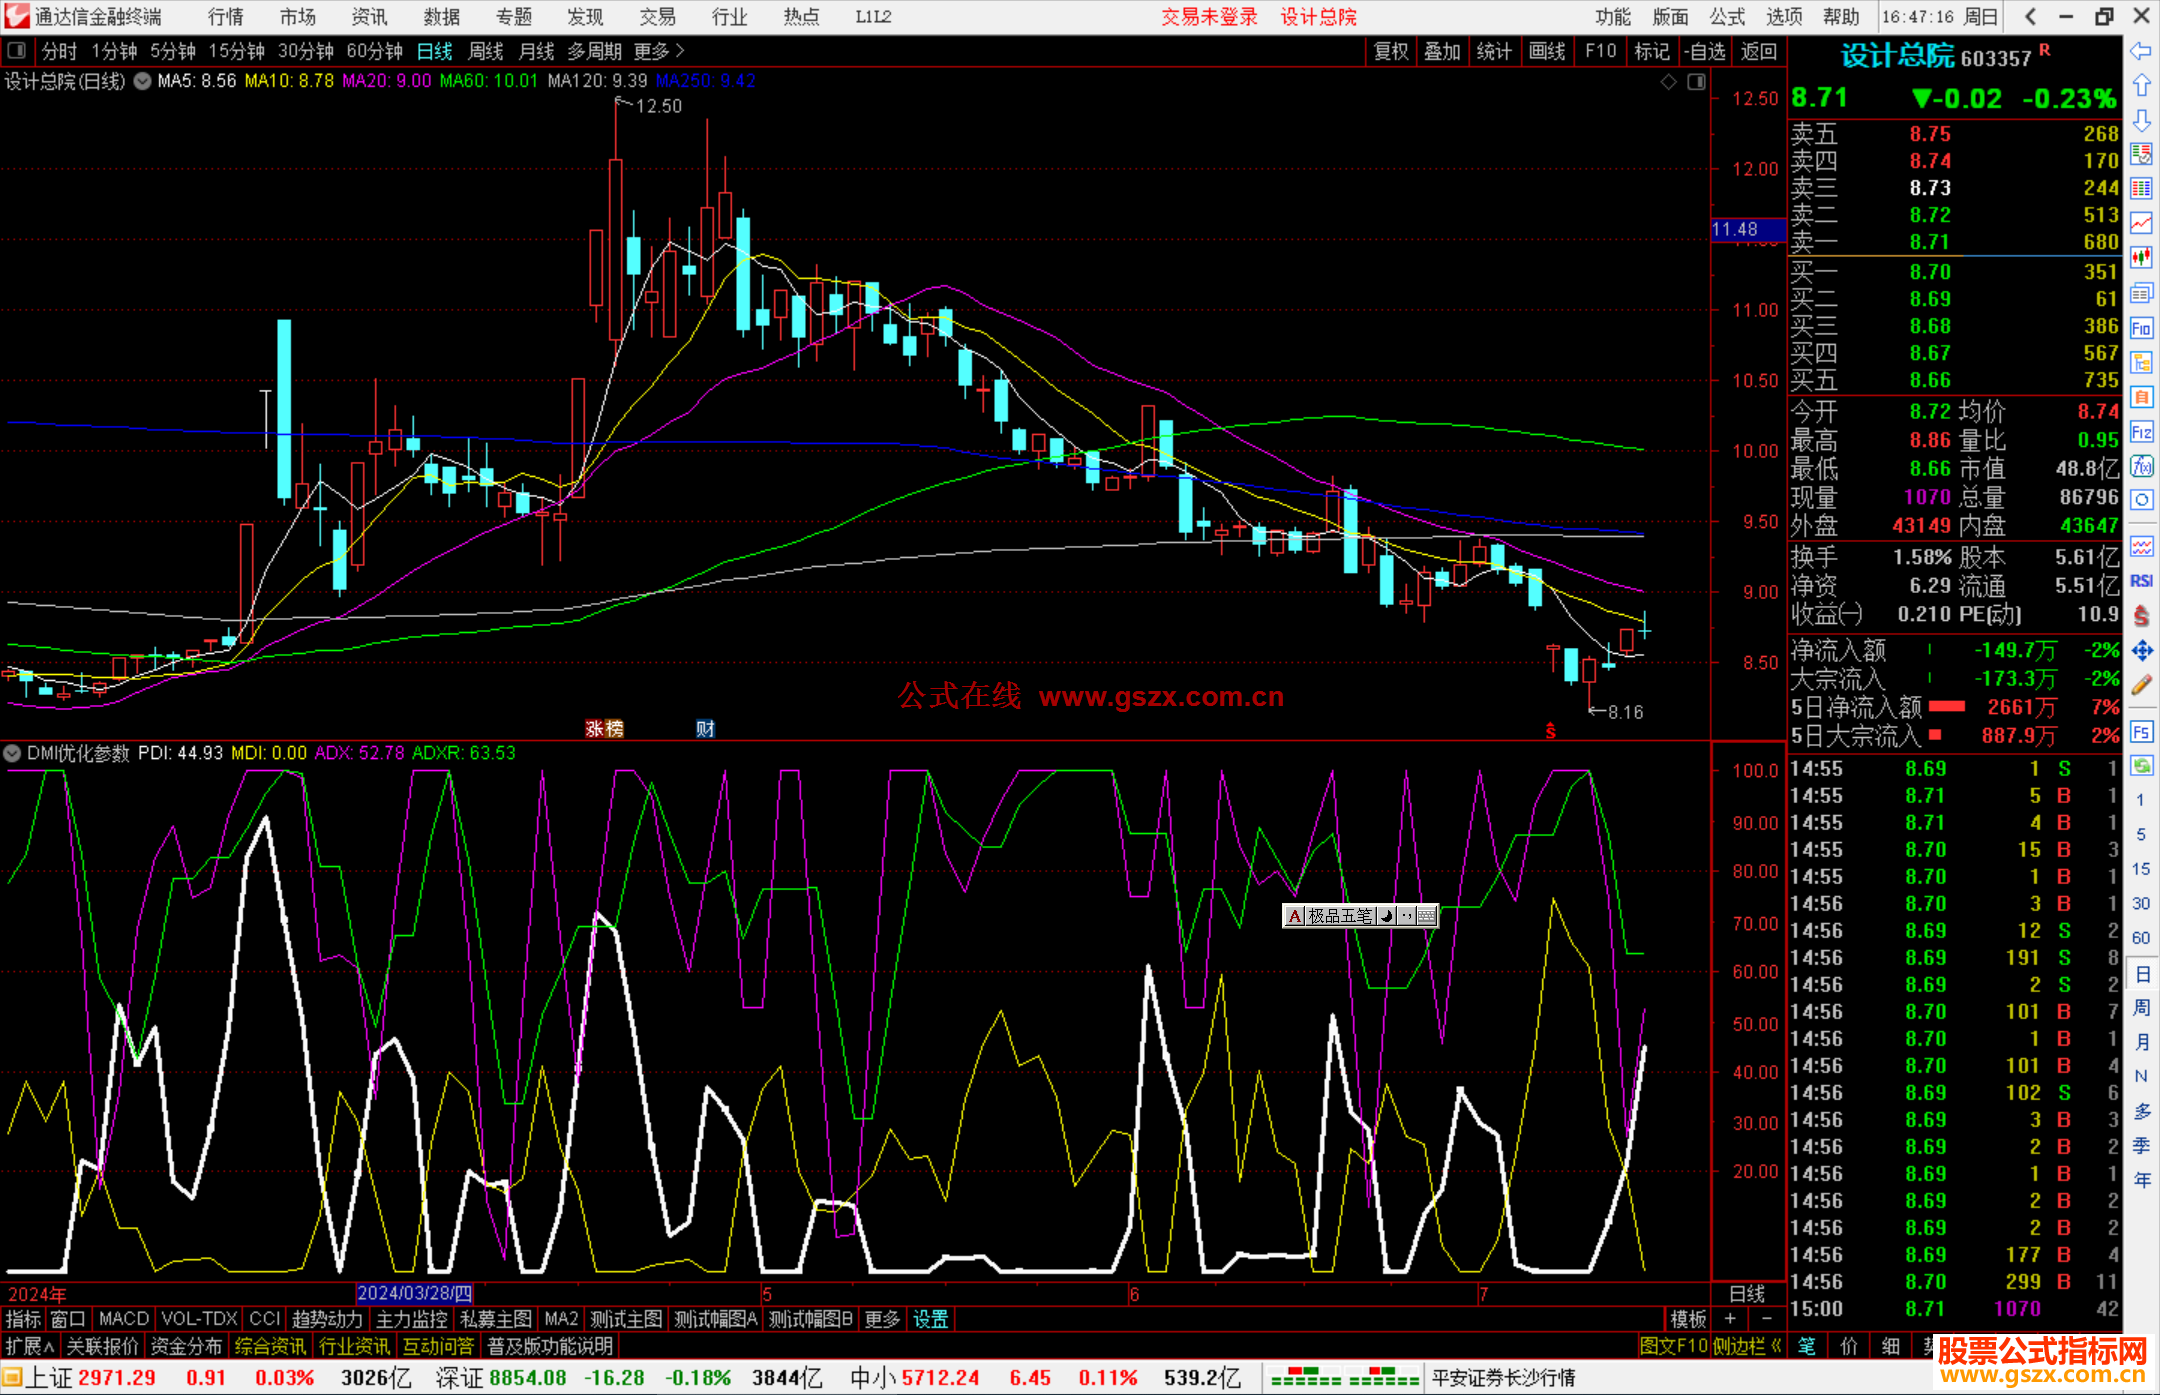
Task: Click the F12 sidebar icon
Action: coord(2141,432)
